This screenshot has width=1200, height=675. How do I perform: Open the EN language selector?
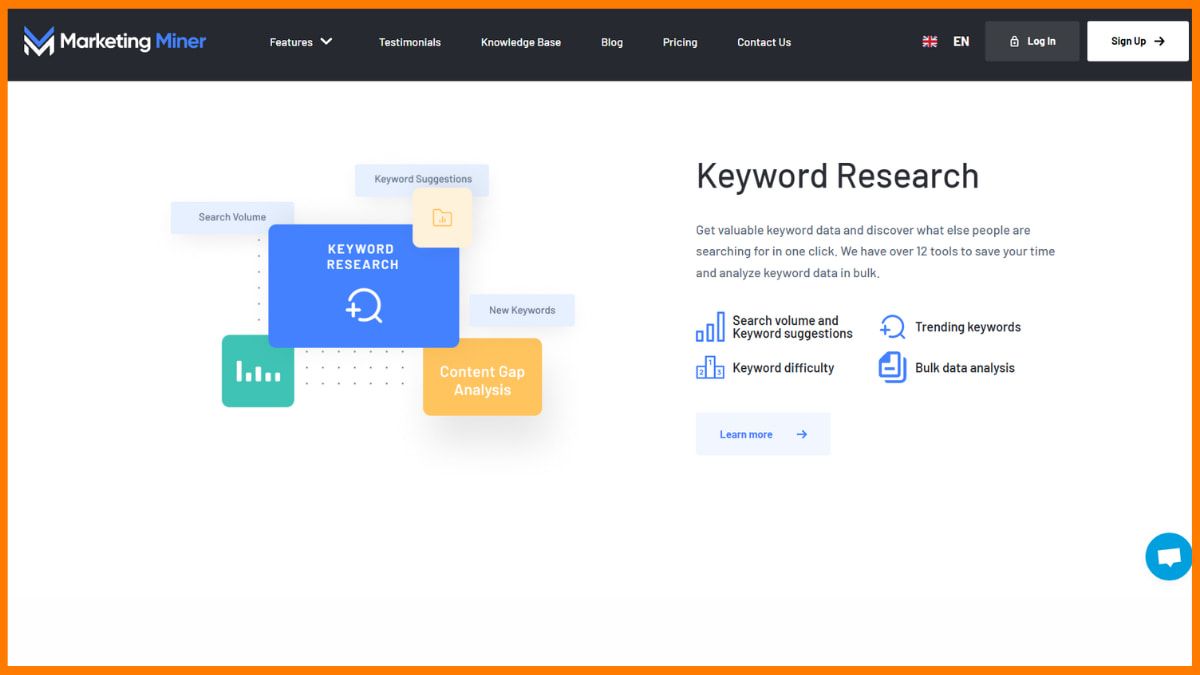tap(961, 42)
